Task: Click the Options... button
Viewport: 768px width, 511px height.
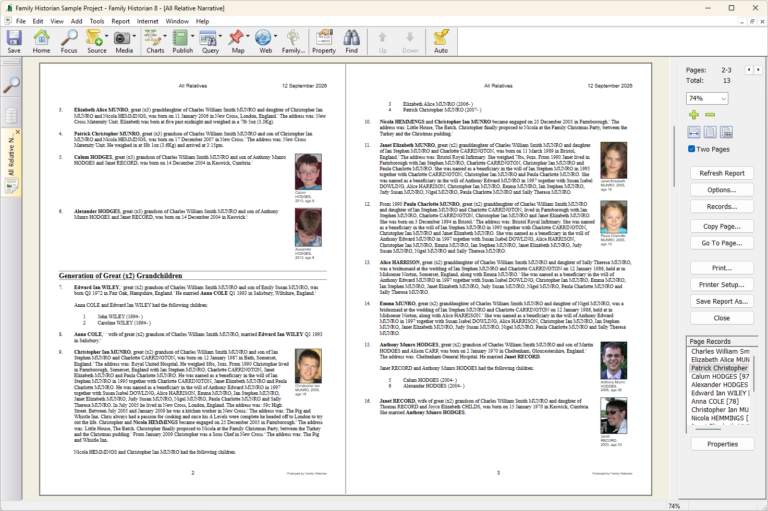Action: click(721, 190)
